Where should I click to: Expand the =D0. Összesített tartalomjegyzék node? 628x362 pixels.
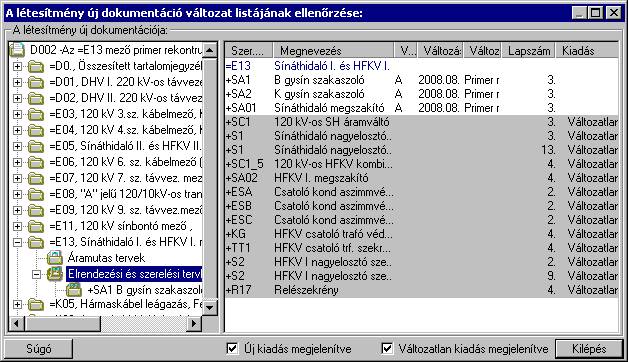(x=17, y=66)
